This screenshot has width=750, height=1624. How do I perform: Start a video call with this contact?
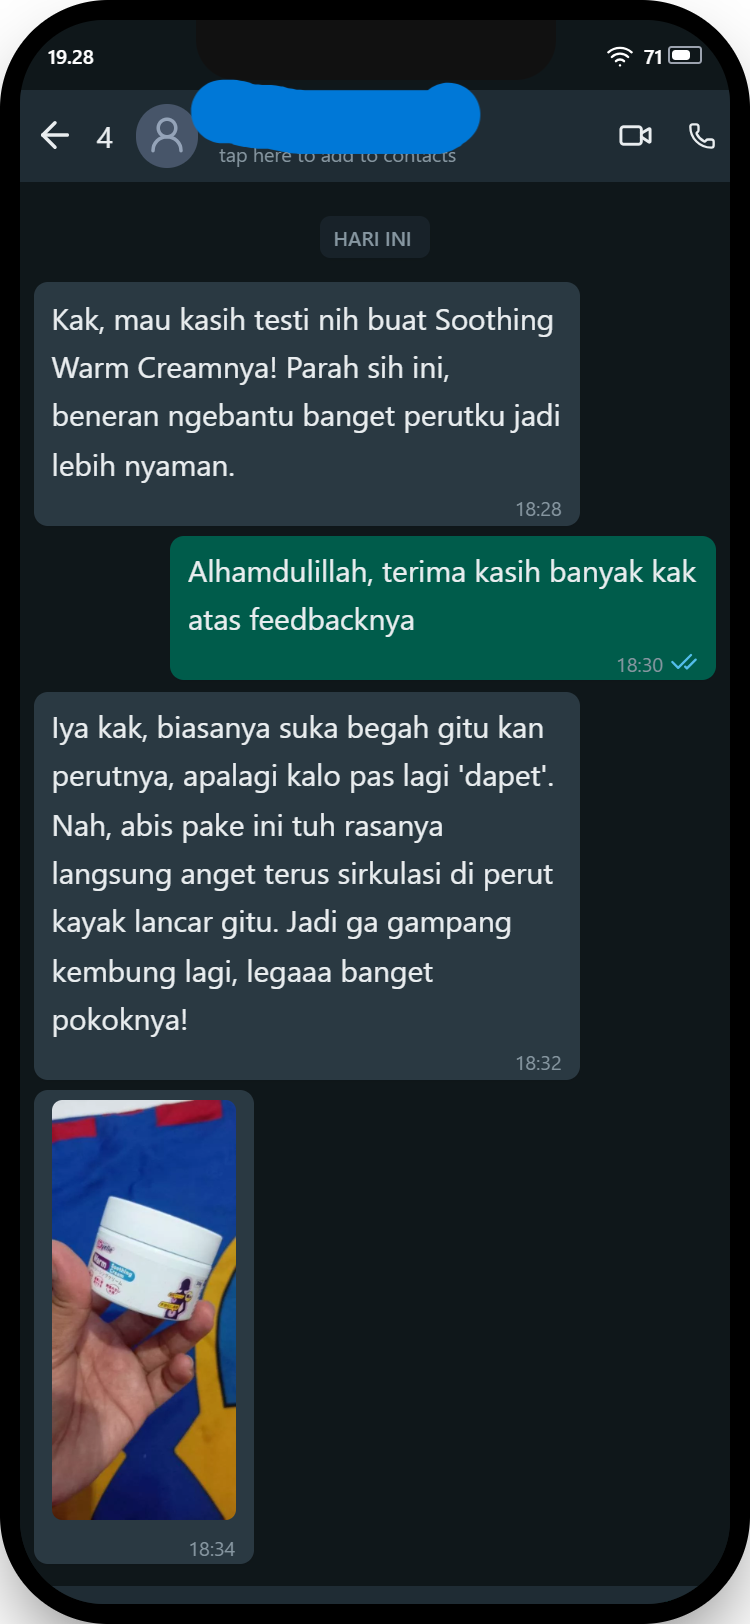[x=635, y=135]
